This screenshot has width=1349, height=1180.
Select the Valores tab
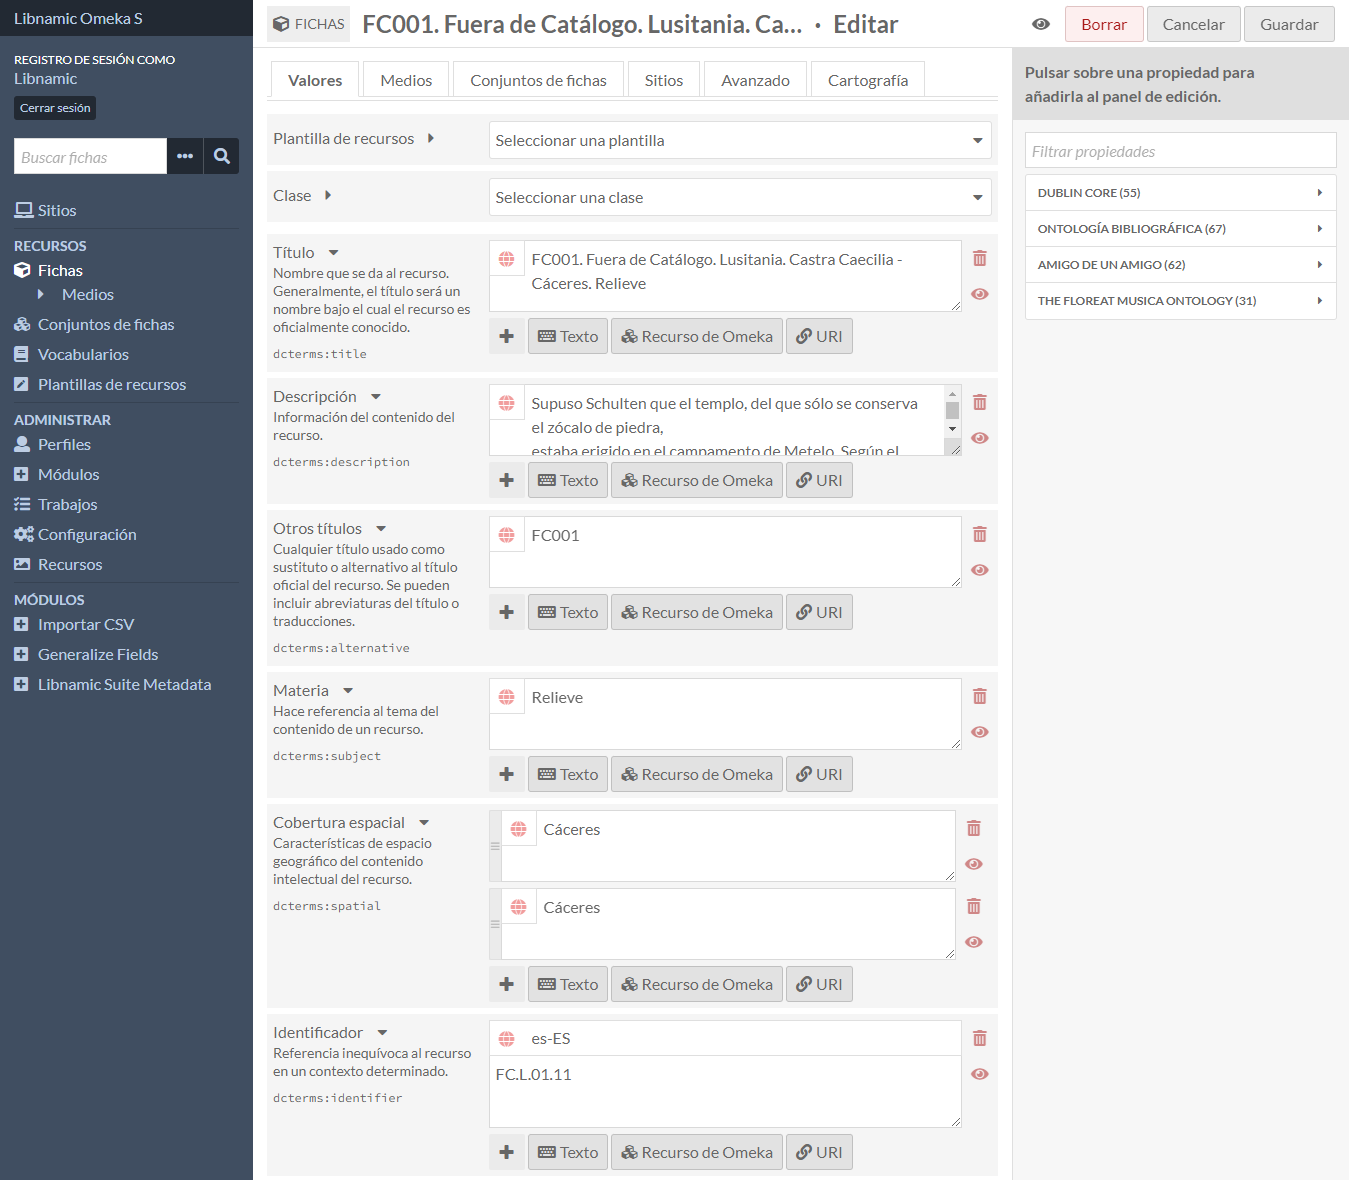[315, 80]
